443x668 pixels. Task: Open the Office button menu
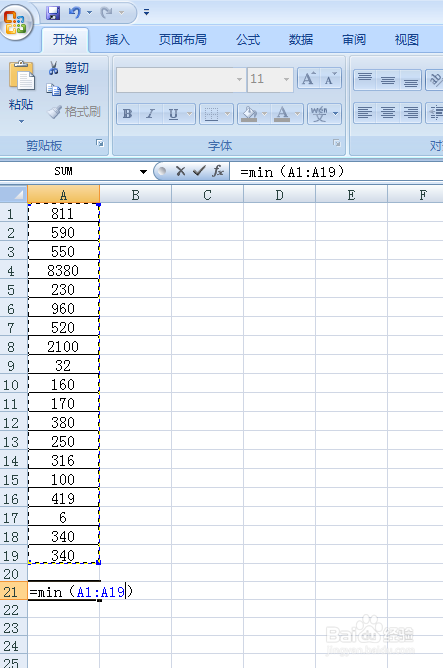16,21
